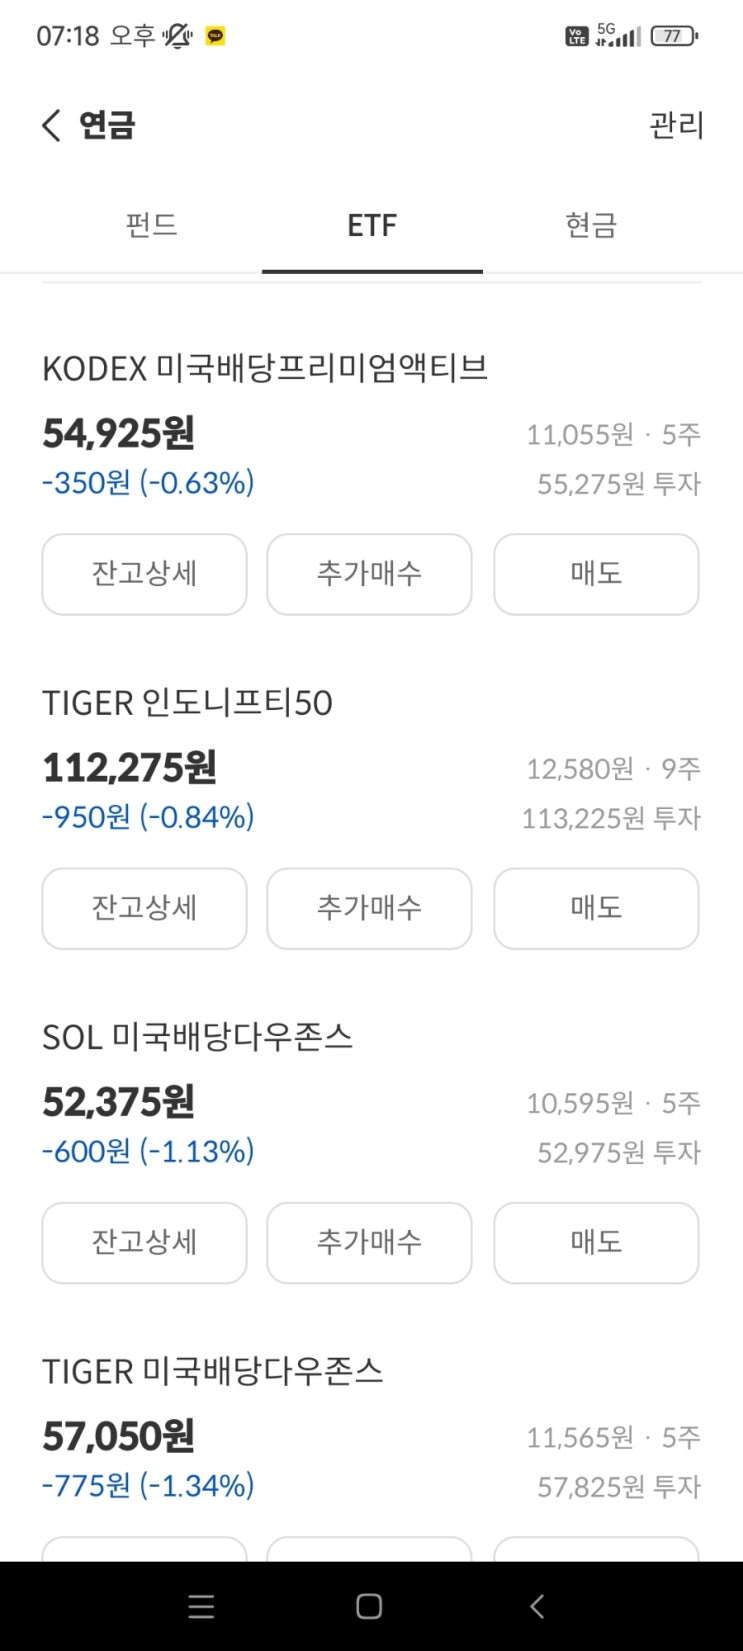Tap the Android navigation back icon
743x1651 pixels.
pos(537,1606)
